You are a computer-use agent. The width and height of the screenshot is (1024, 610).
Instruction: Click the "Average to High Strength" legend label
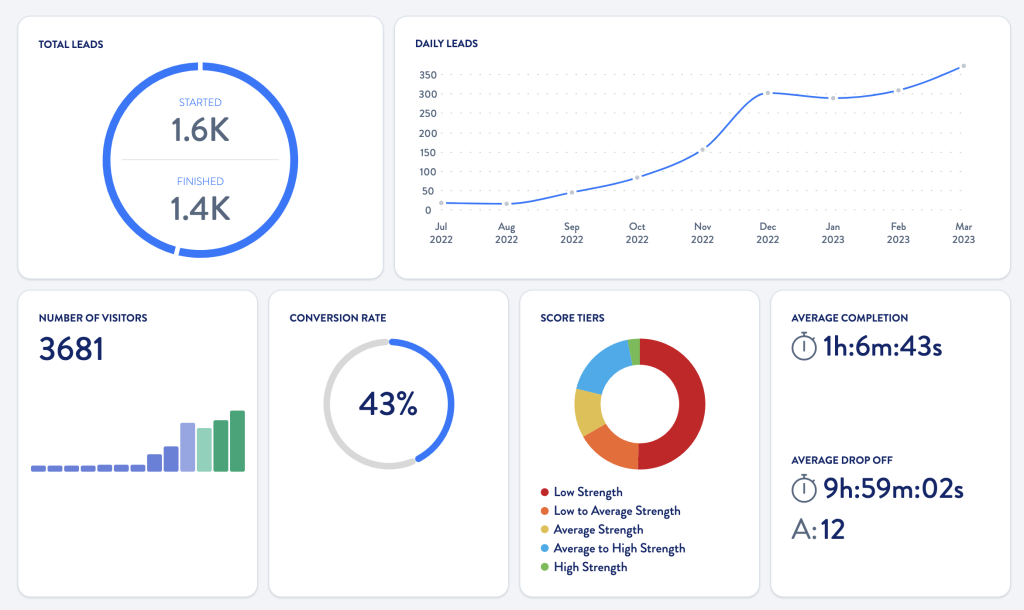tap(620, 549)
